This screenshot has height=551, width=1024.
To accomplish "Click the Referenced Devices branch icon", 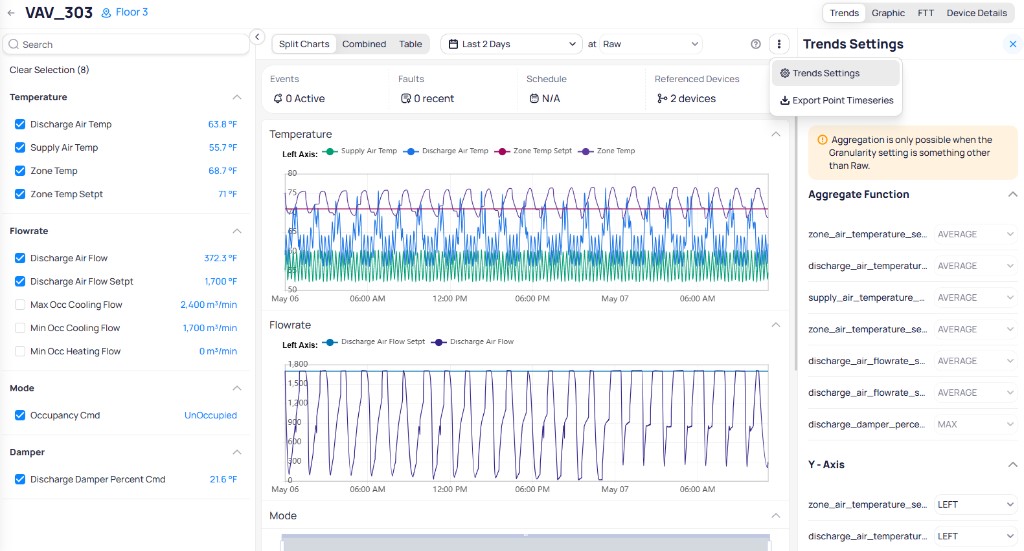I will point(662,99).
